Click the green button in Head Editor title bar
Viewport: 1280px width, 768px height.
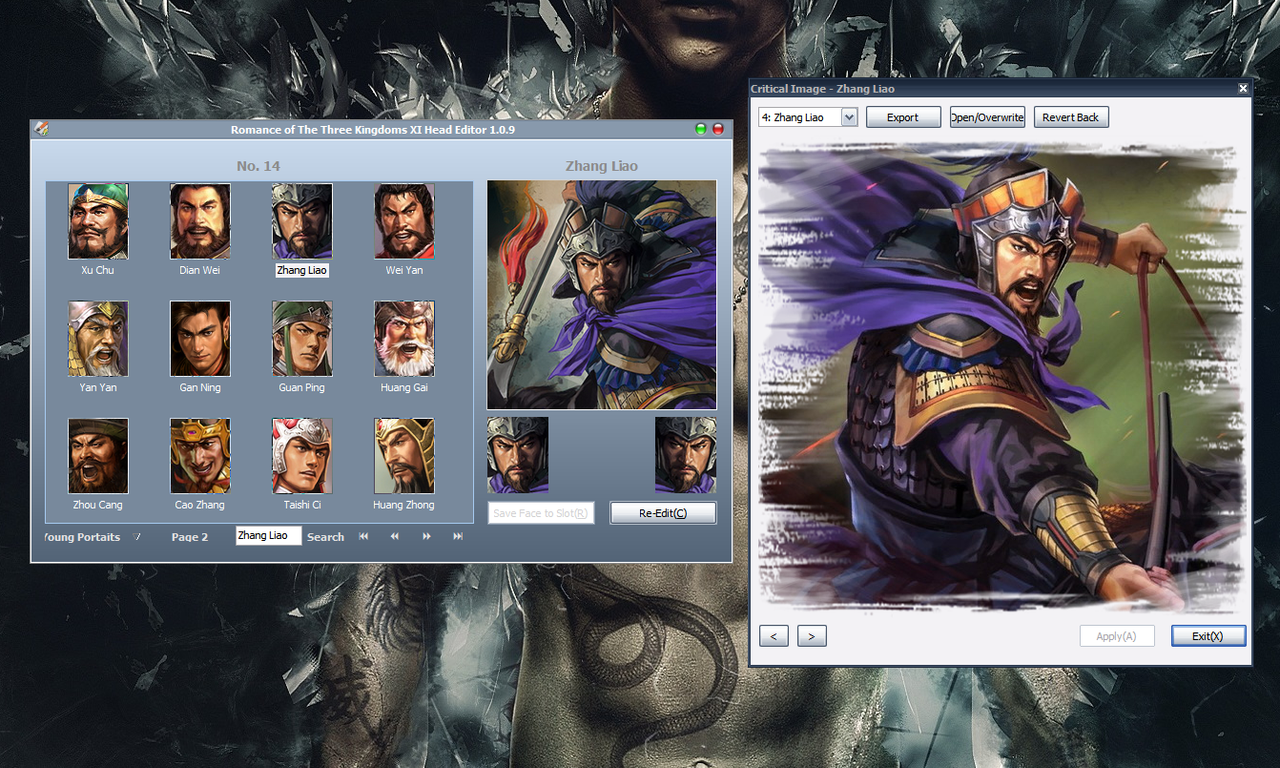(x=700, y=129)
